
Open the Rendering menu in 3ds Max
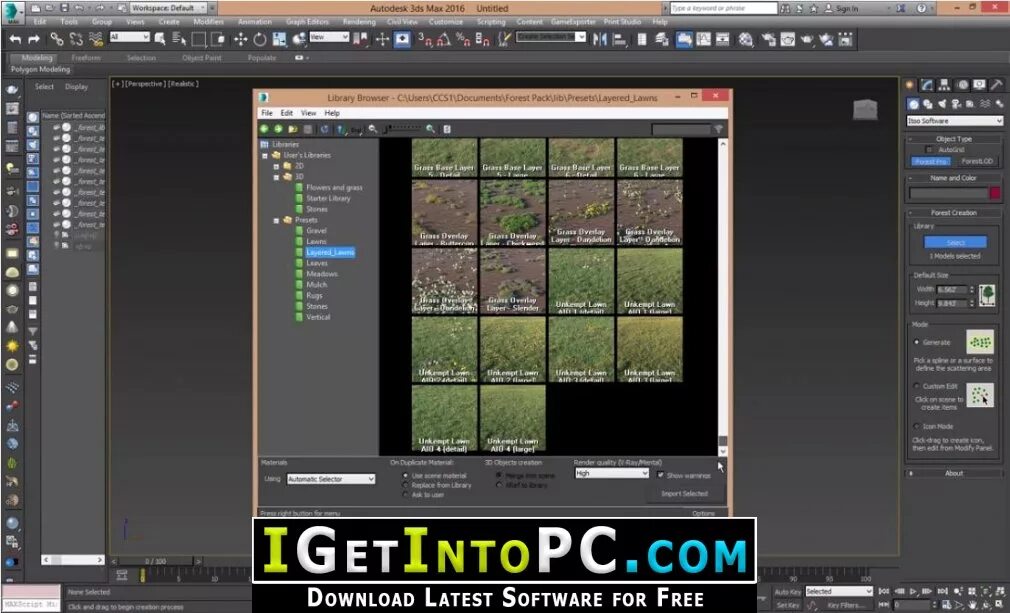[x=359, y=21]
